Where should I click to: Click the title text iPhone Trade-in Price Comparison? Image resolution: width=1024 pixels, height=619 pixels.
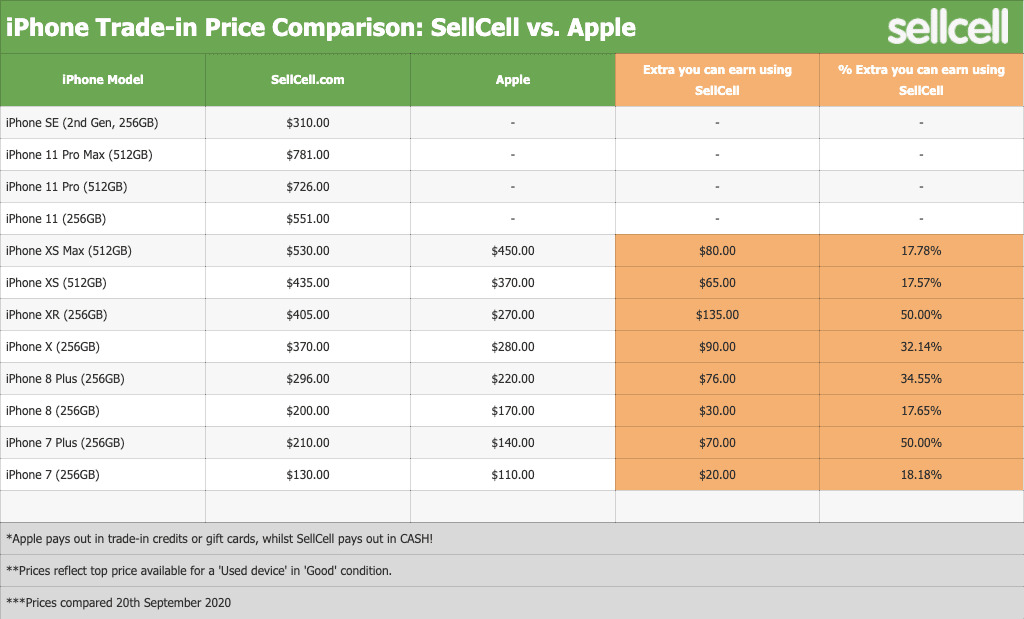tap(320, 27)
